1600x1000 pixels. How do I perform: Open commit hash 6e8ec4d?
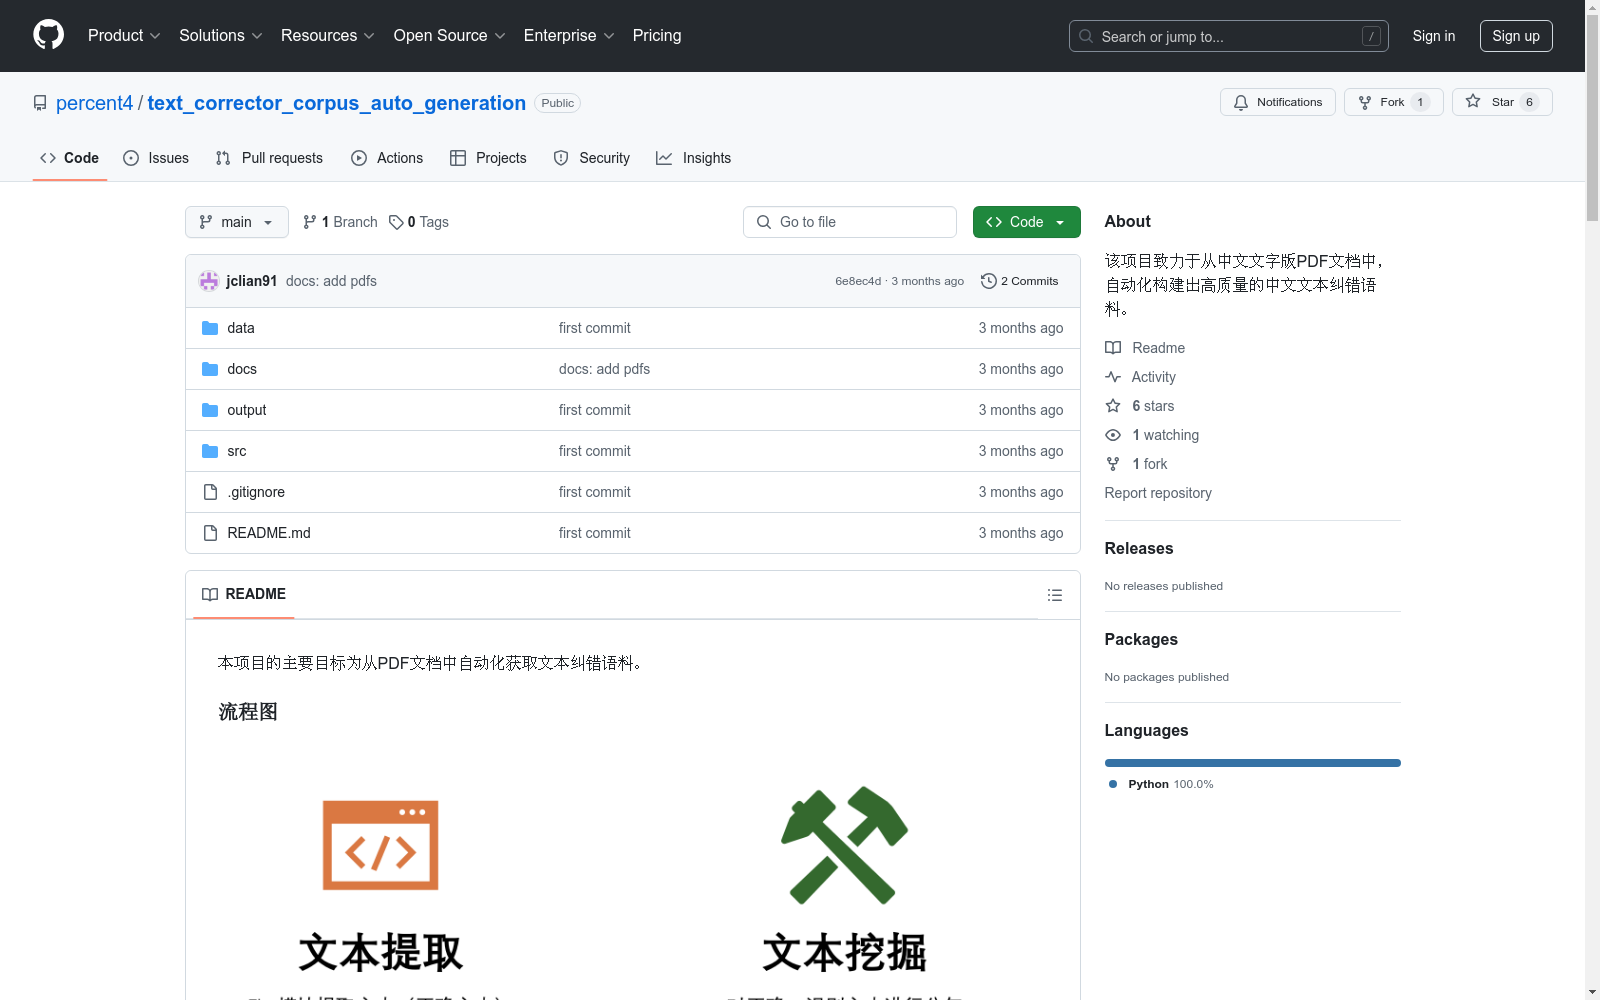[858, 281]
